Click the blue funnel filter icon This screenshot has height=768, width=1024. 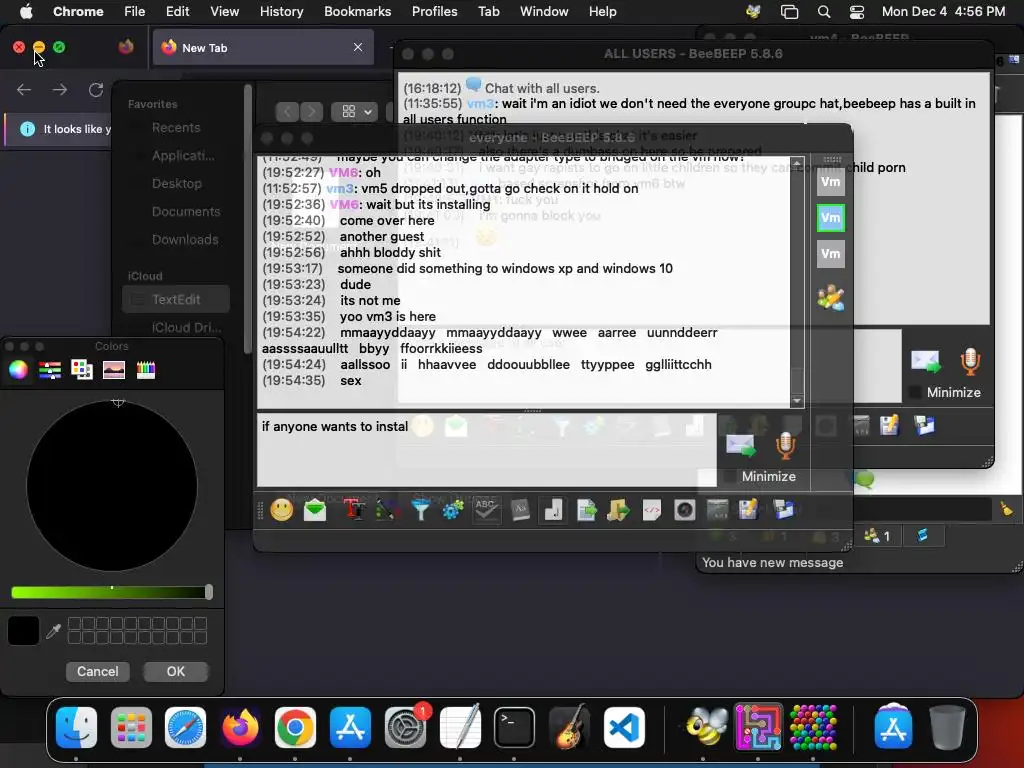coord(421,509)
